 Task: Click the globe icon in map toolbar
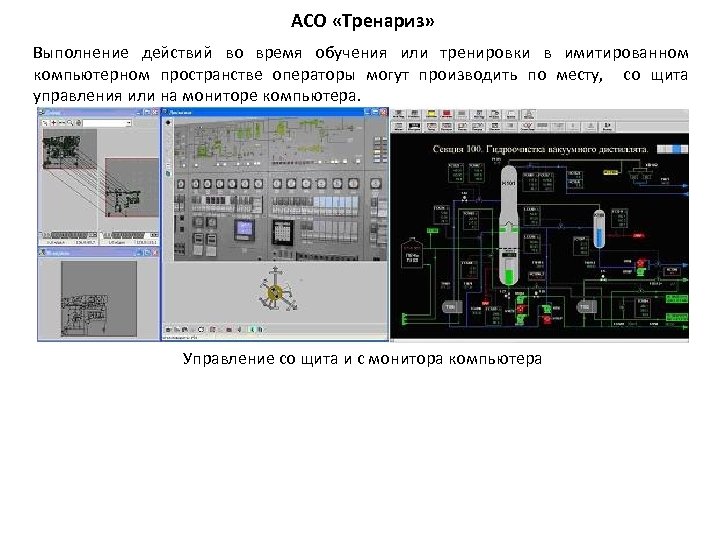[x=78, y=123]
